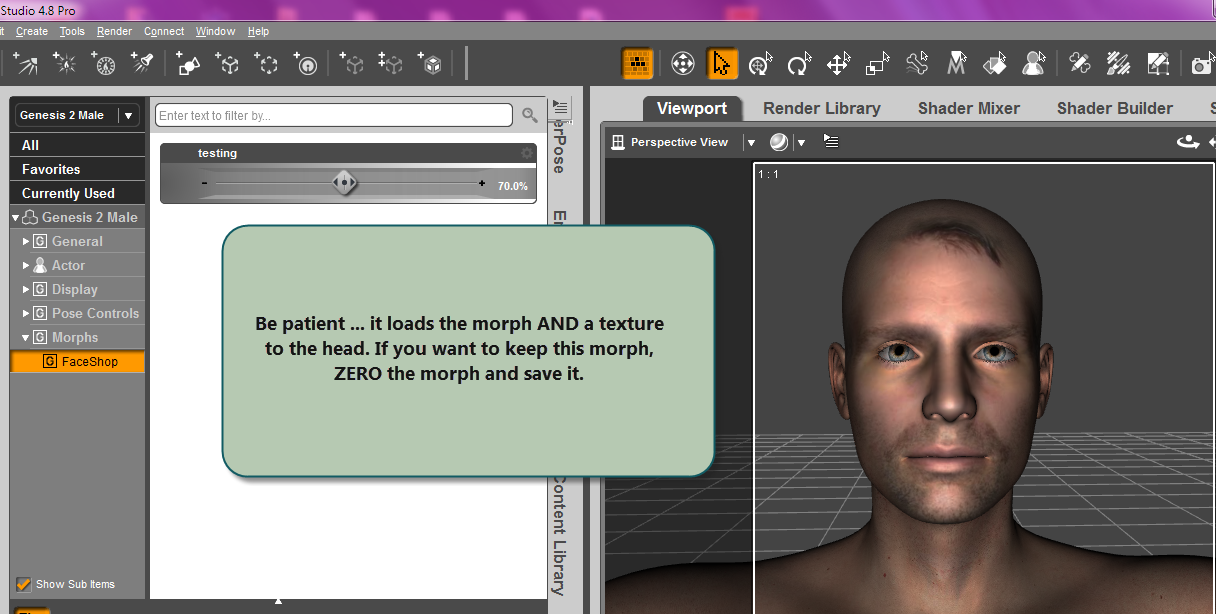Screen dimensions: 1216x614
Task: Switch to the Render Library tab
Action: pos(822,108)
